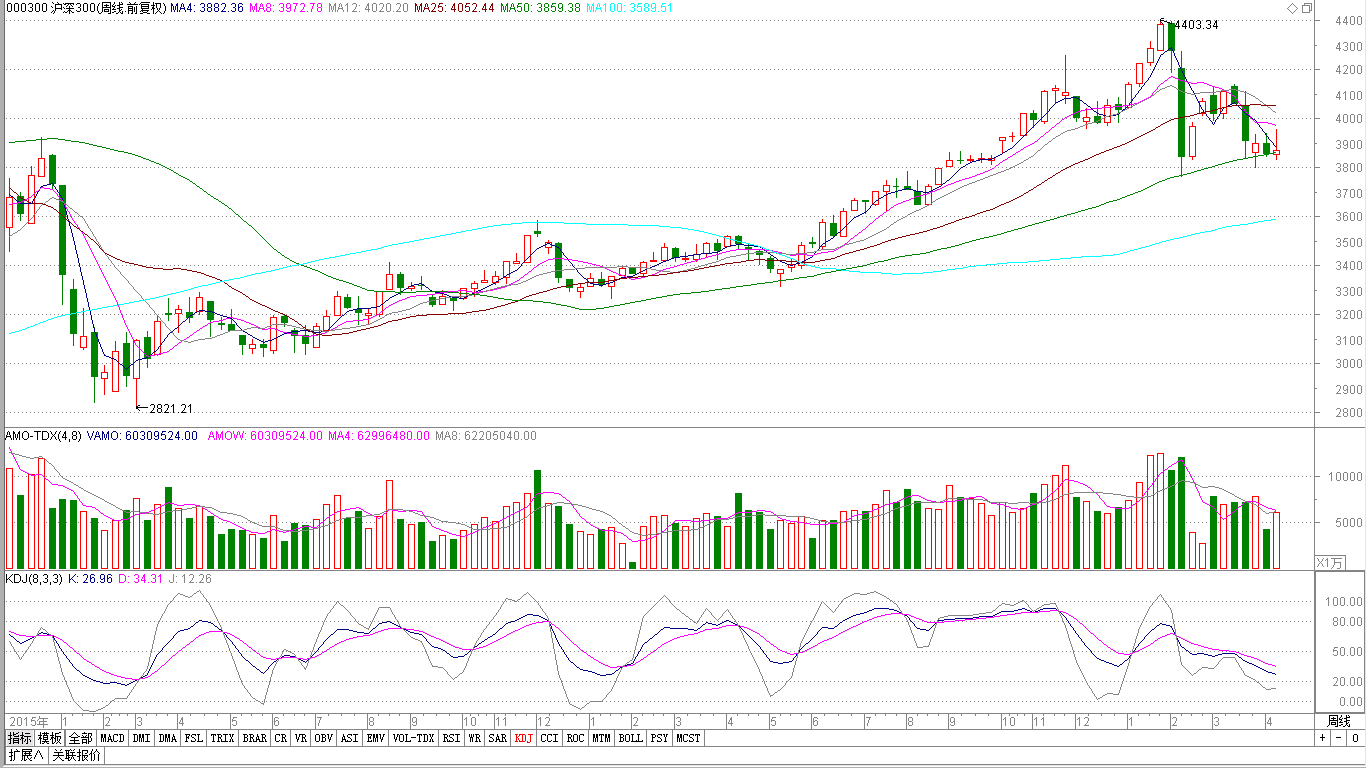Select the ASI indicator
The height and width of the screenshot is (768, 1366).
pyautogui.click(x=349, y=738)
